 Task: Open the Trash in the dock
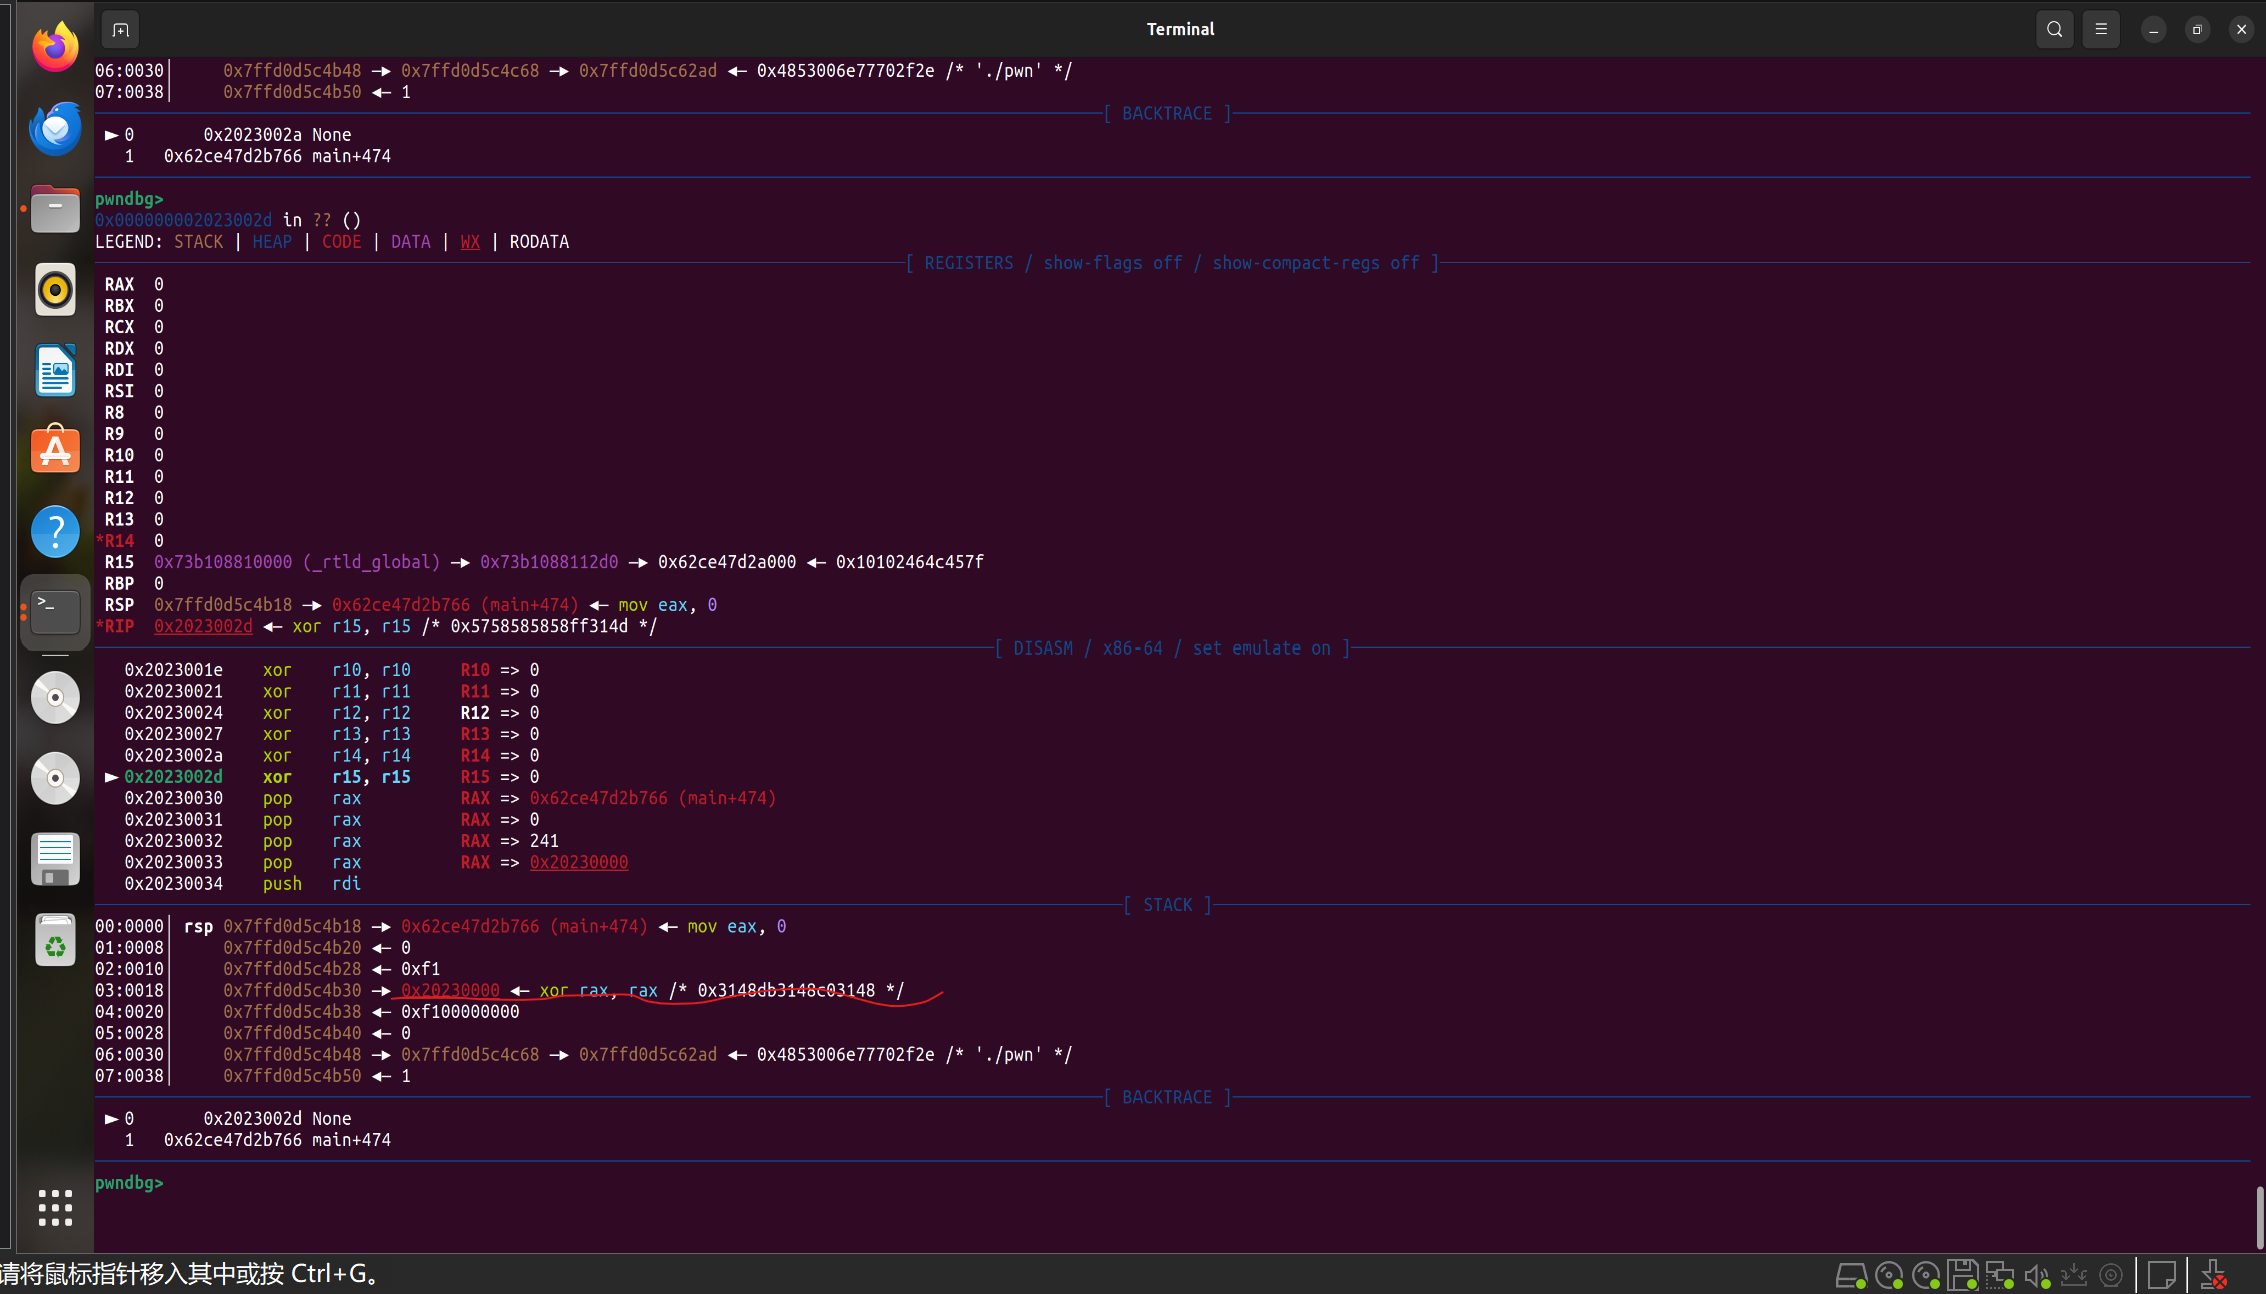(55, 939)
